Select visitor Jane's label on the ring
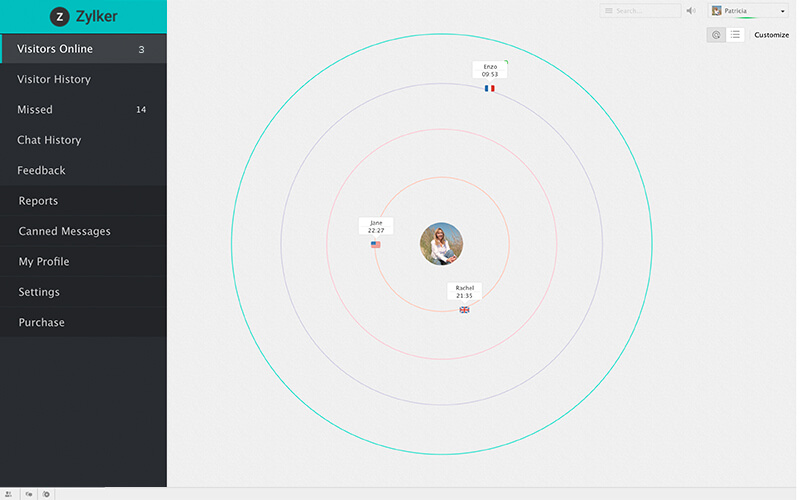Screen dimensions: 800x500 tap(376, 227)
